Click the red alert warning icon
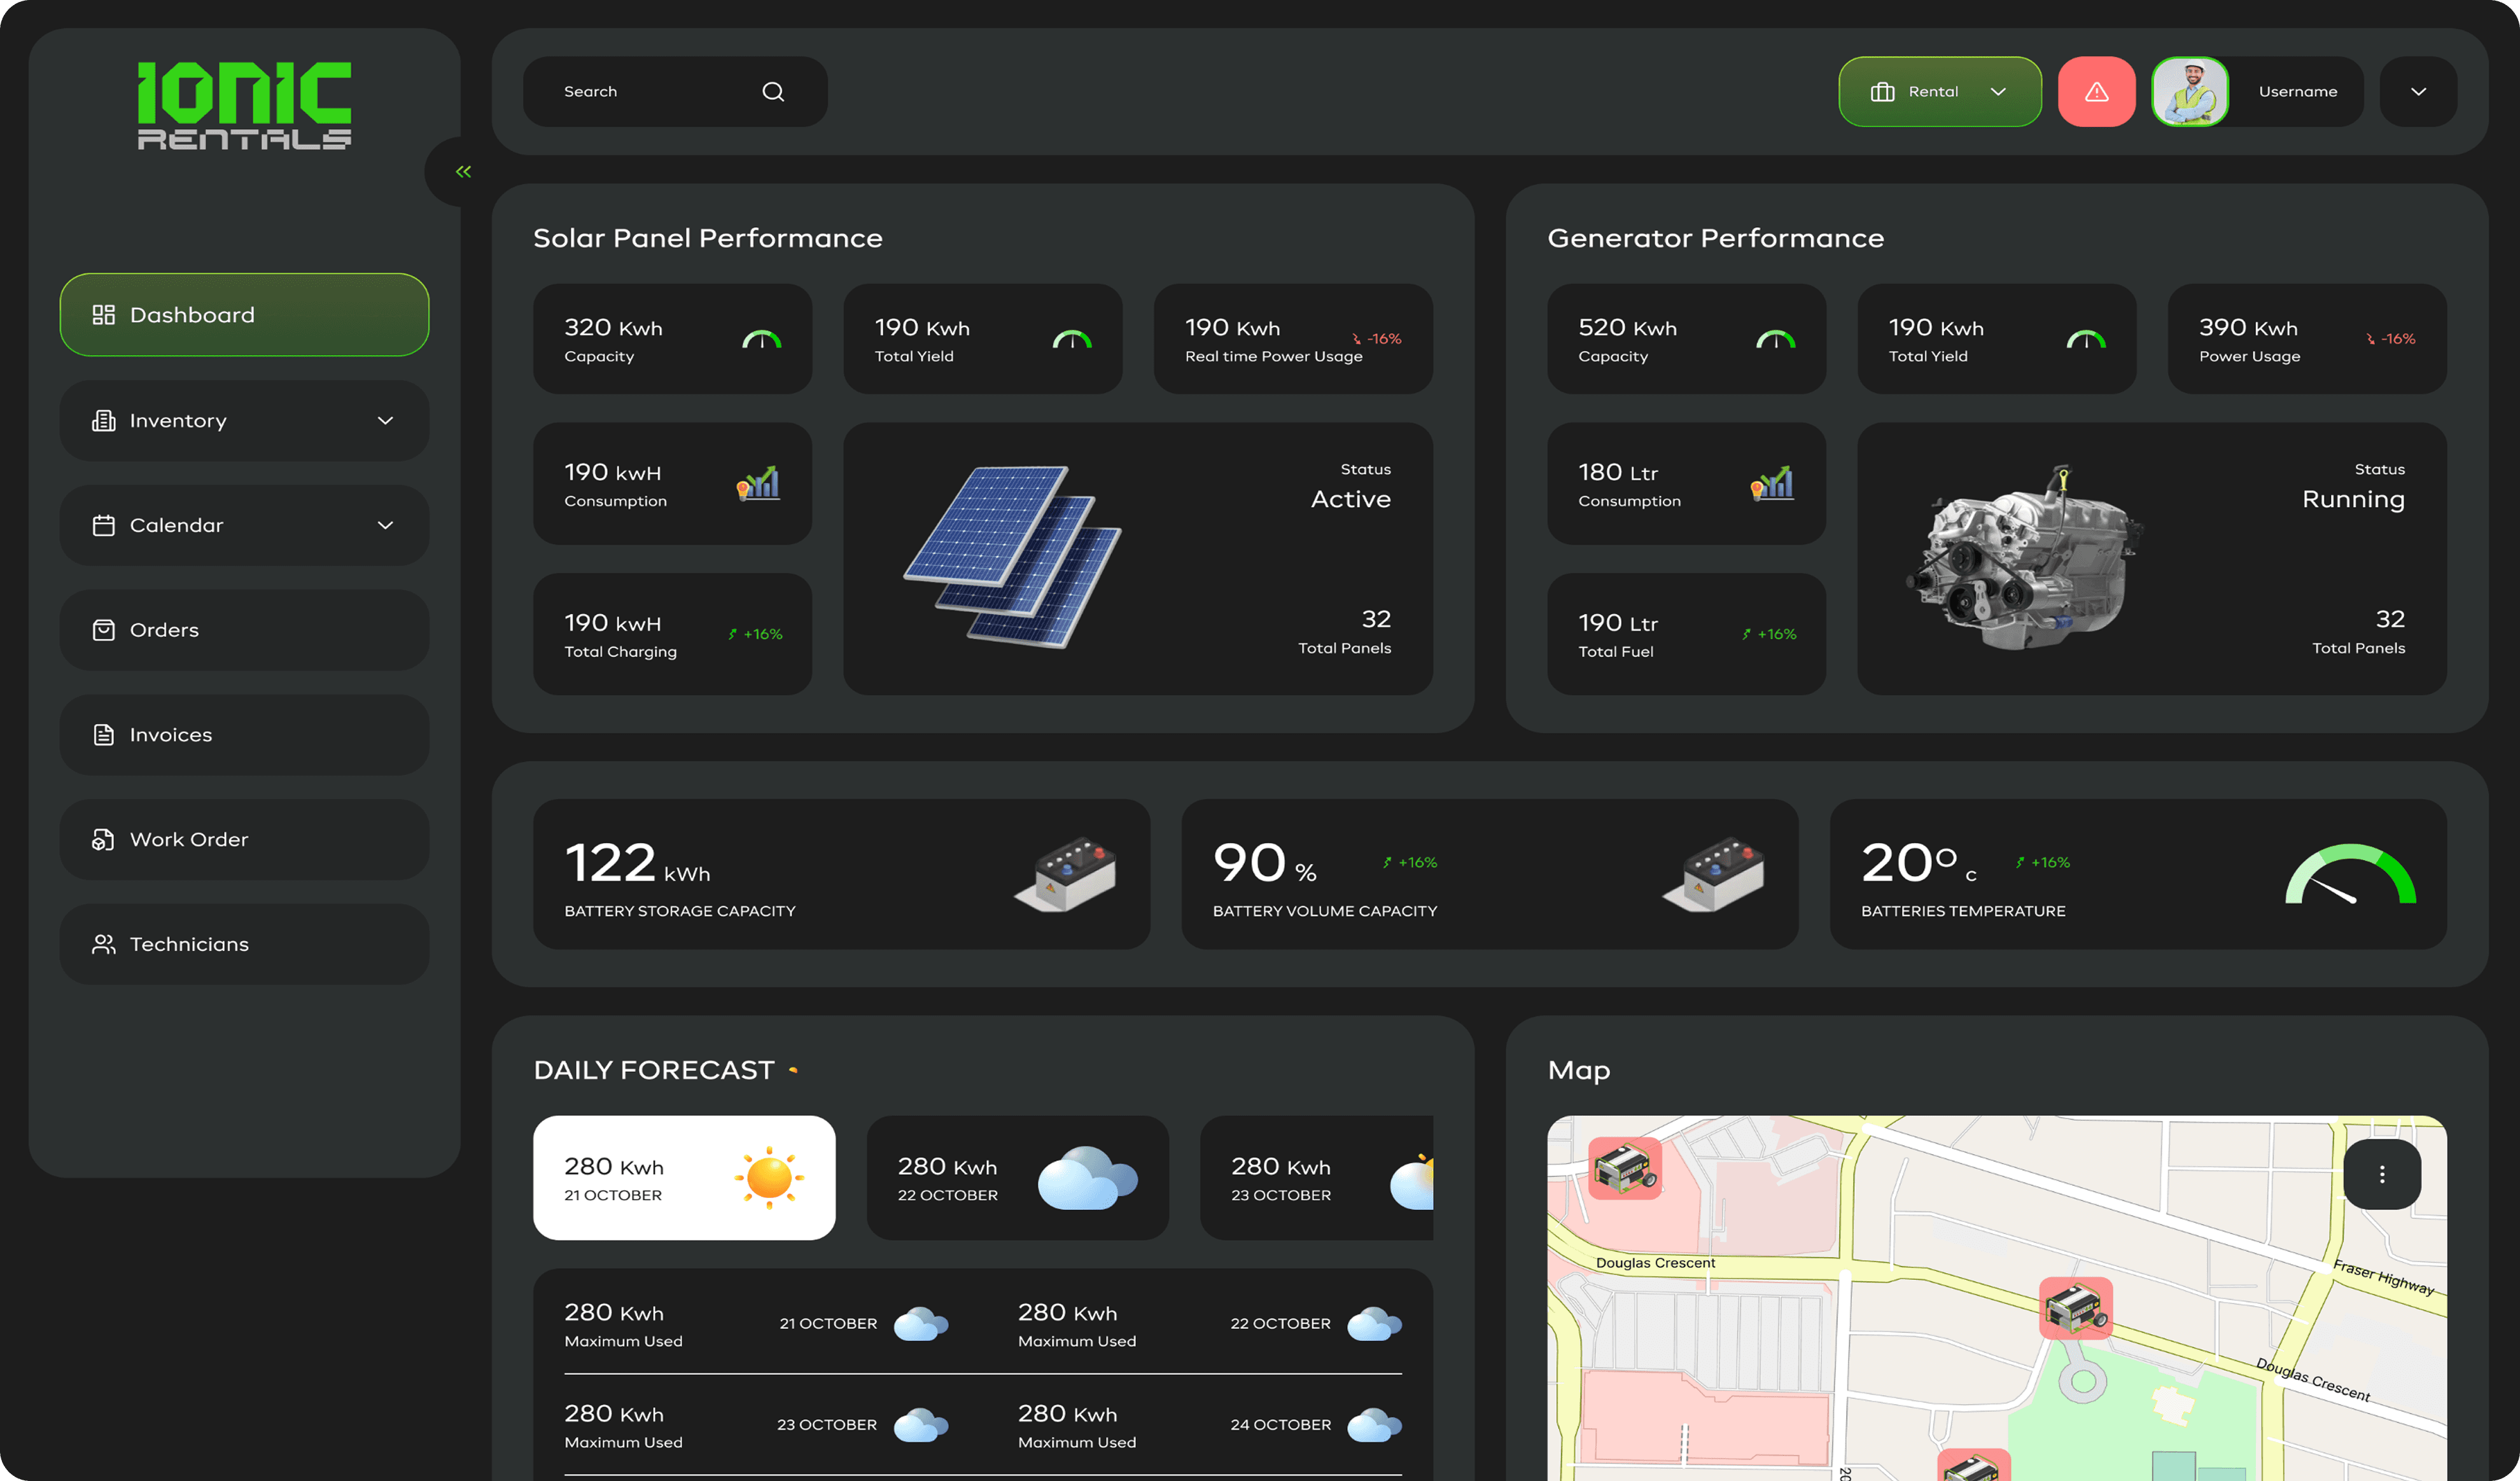The width and height of the screenshot is (2520, 1481). [2096, 92]
